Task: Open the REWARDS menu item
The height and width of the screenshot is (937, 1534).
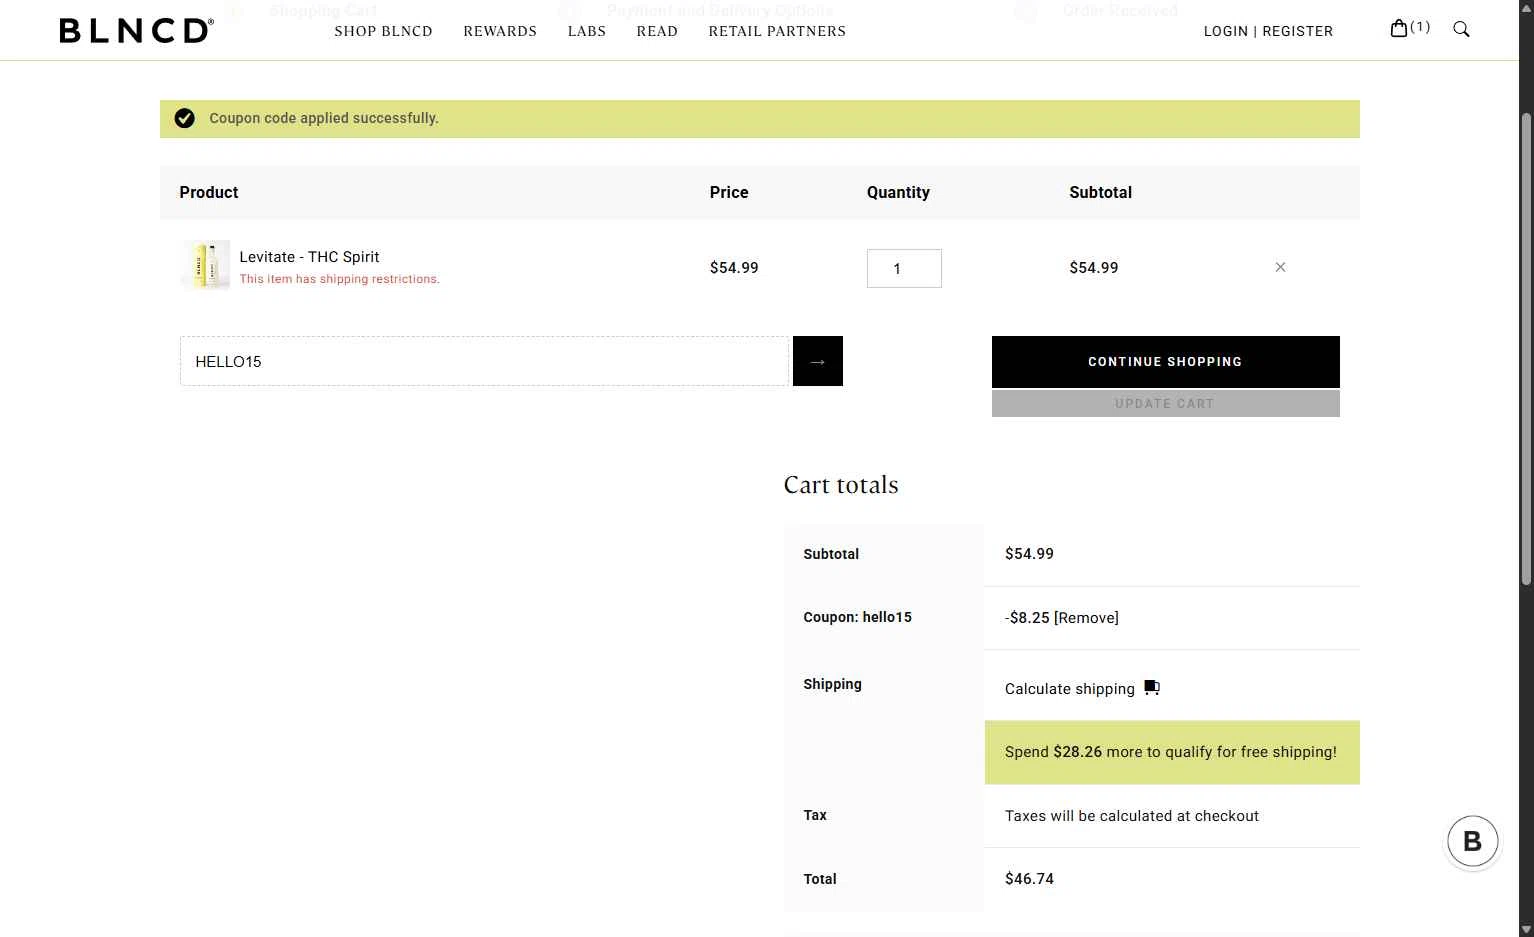Action: coord(500,31)
